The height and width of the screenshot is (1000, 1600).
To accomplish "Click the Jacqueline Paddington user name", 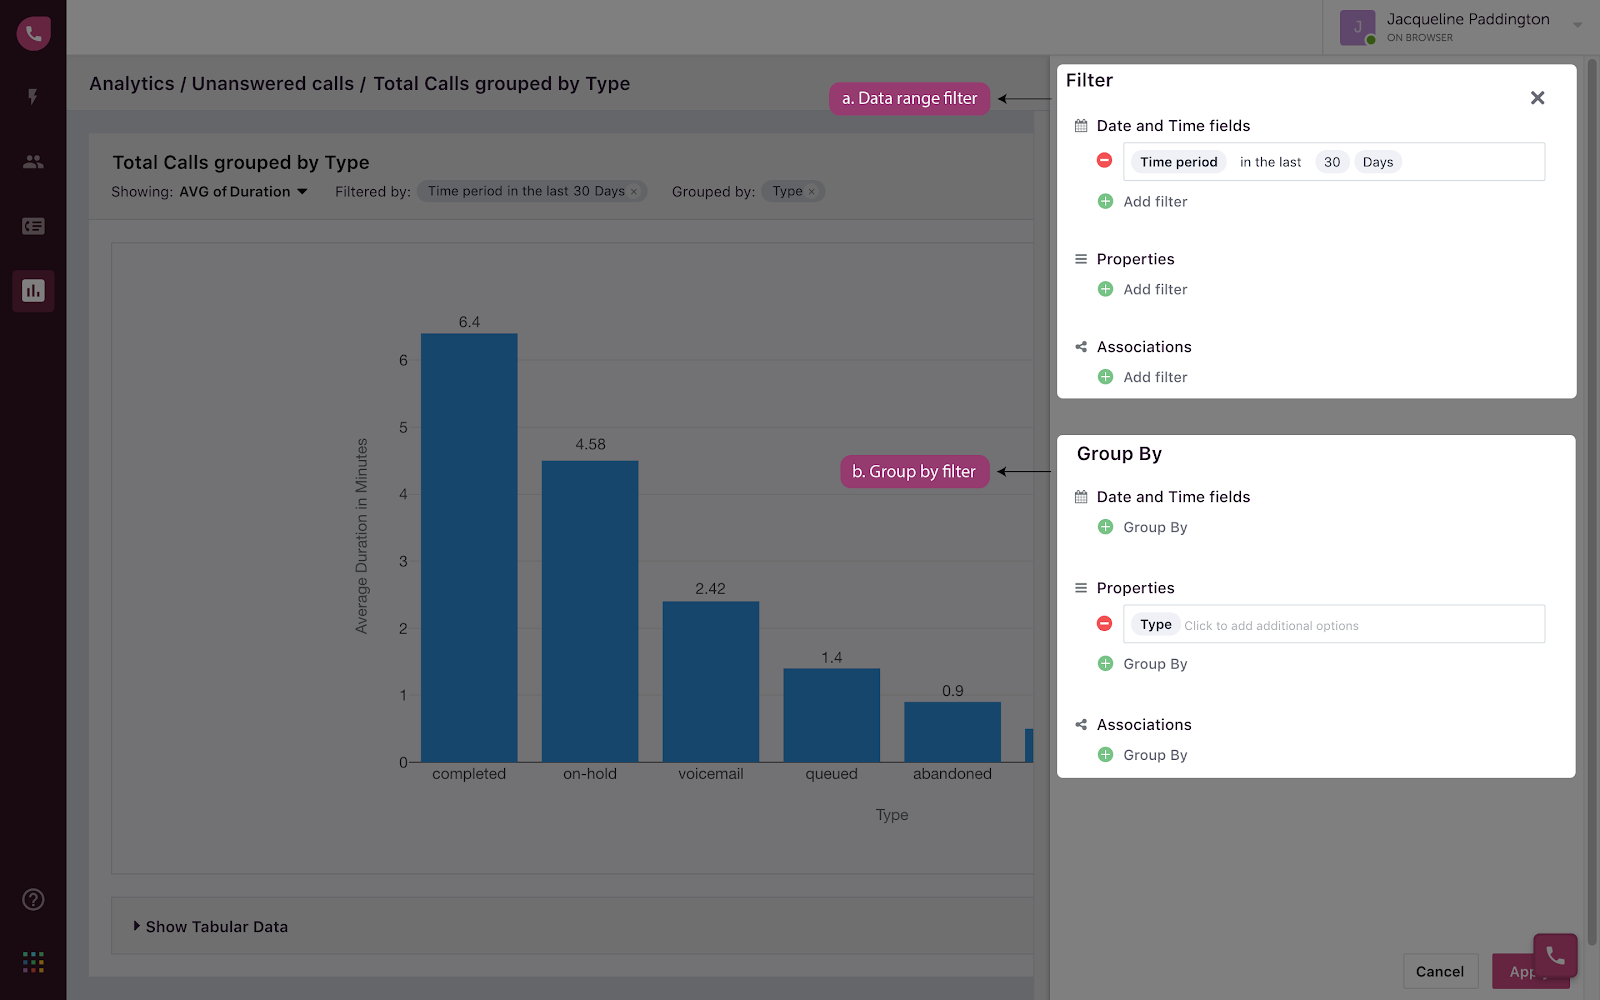I will (x=1468, y=19).
